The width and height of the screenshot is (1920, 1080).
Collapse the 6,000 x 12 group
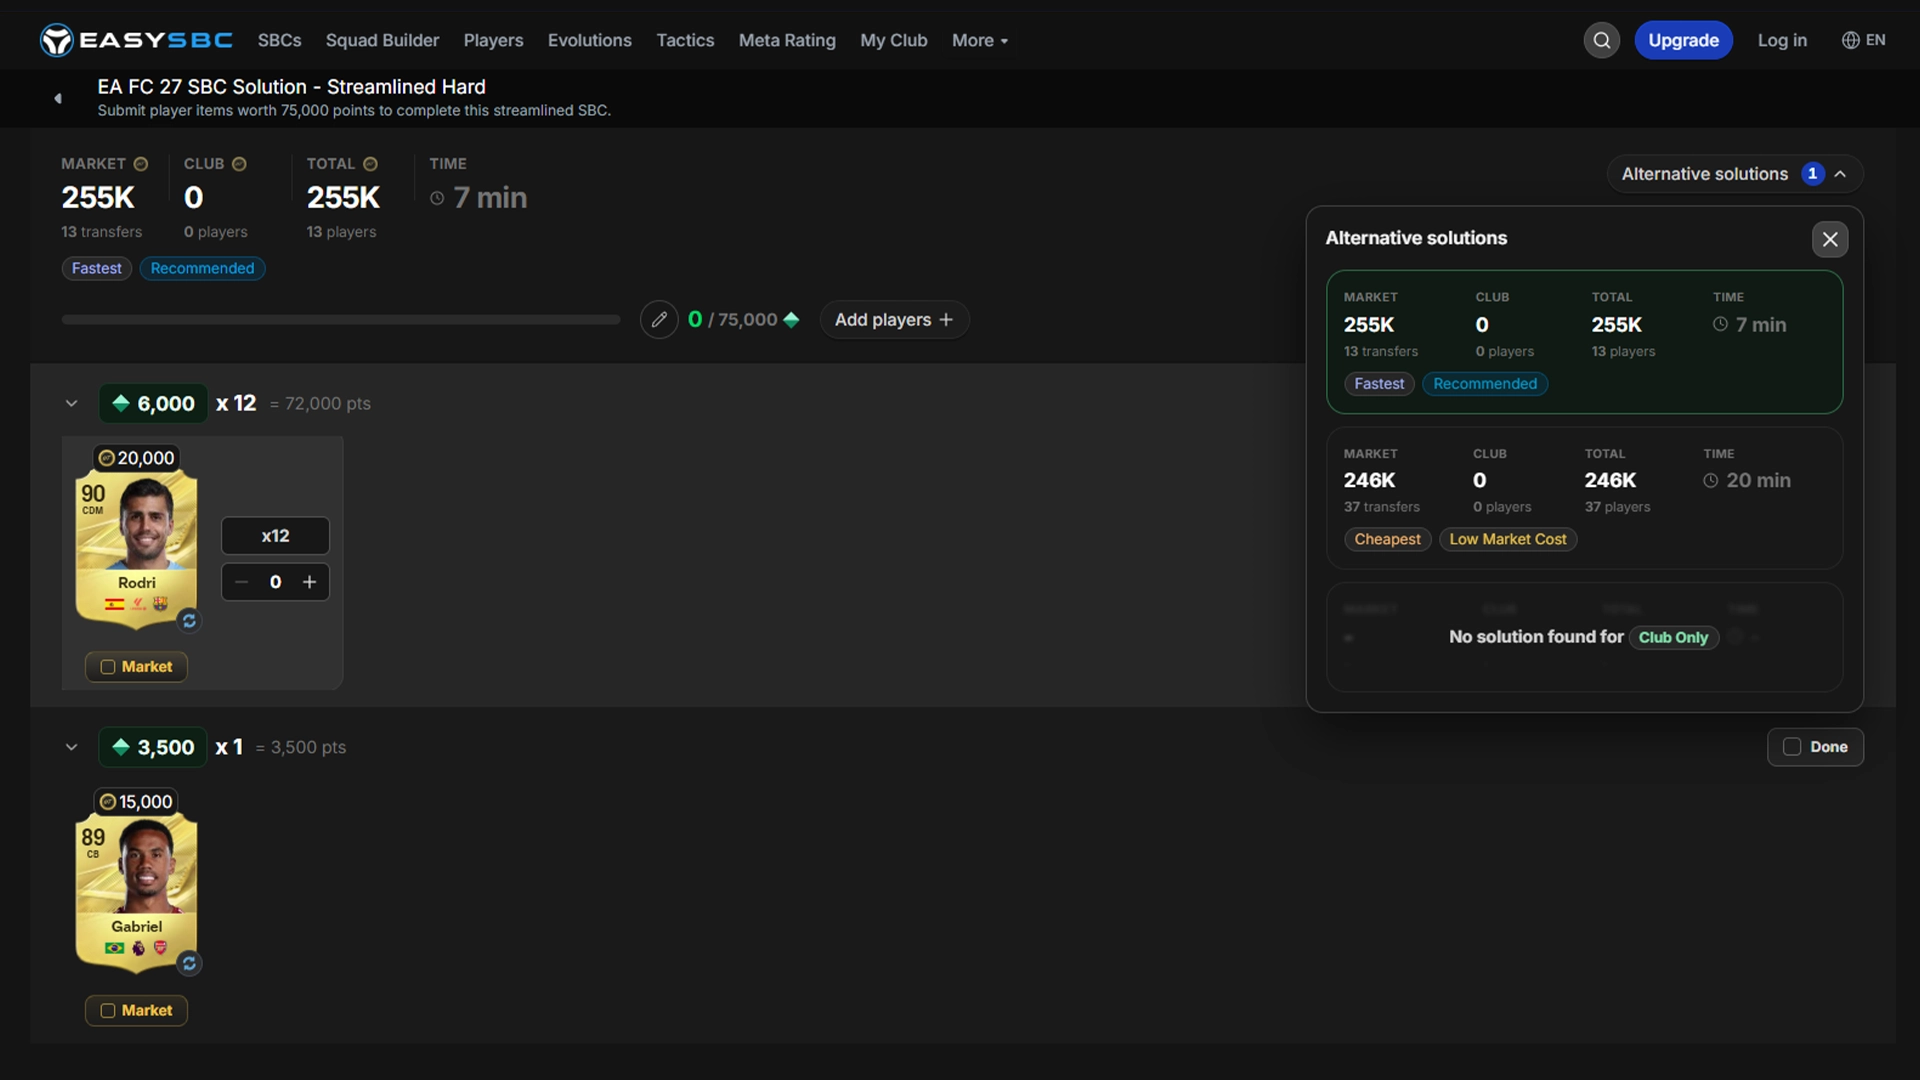click(x=71, y=404)
